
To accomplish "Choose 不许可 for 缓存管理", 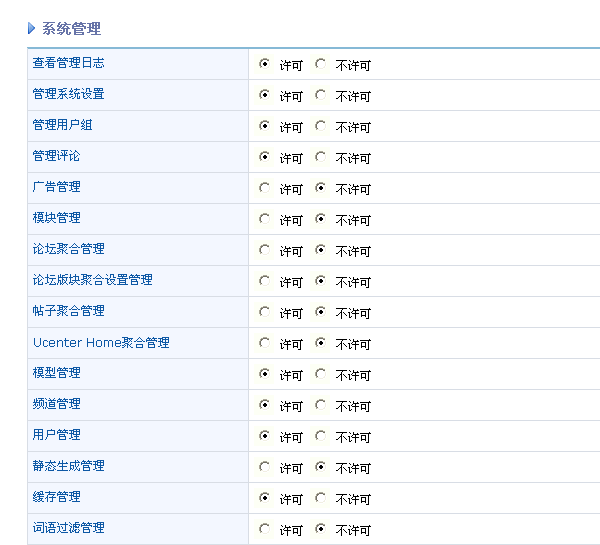I will click(320, 498).
